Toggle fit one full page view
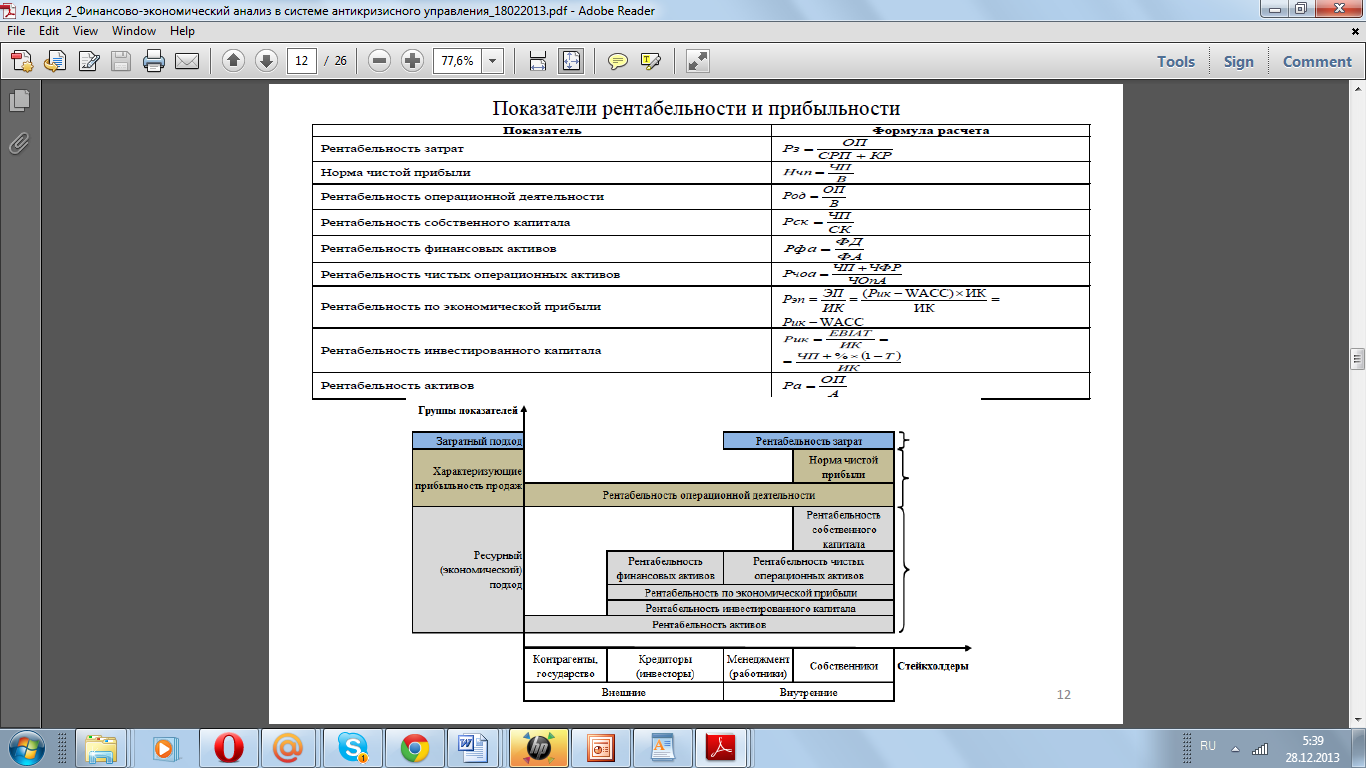Image resolution: width=1366 pixels, height=768 pixels. (x=571, y=61)
